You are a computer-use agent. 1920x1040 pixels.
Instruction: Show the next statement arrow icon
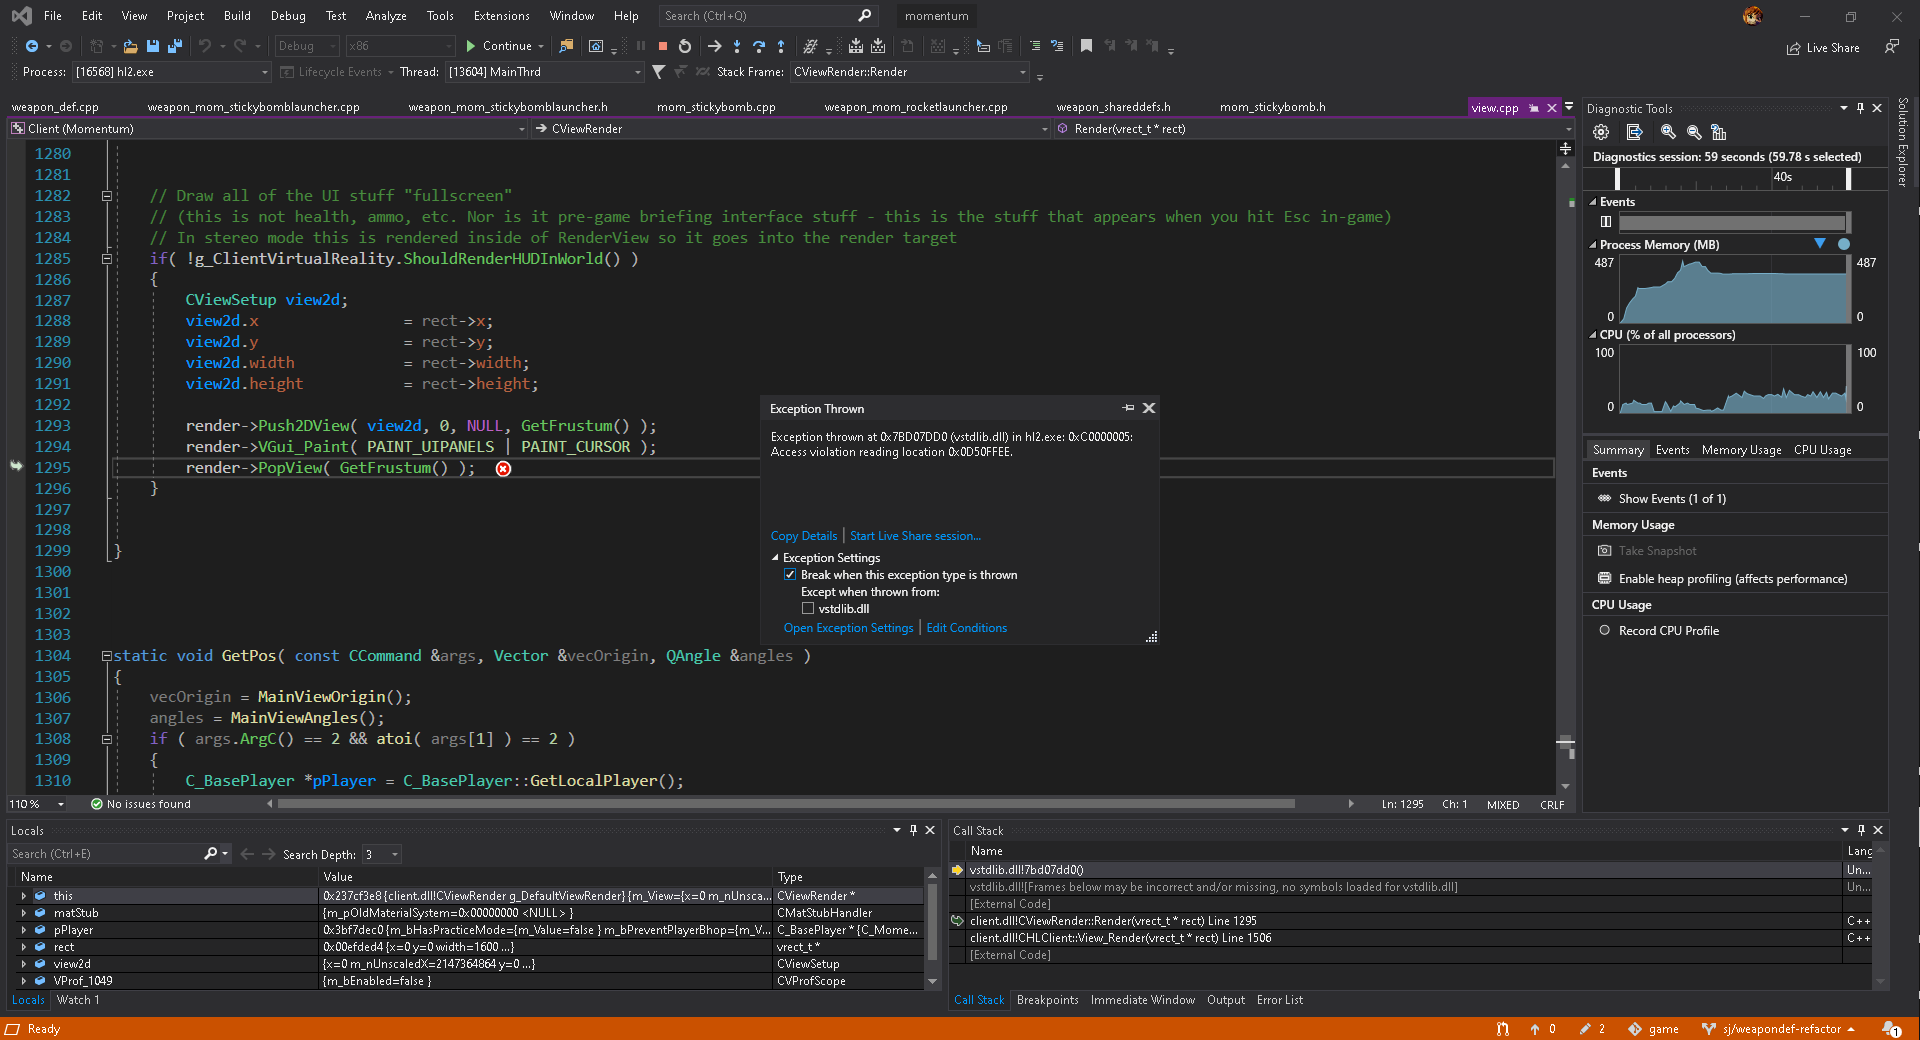(x=714, y=46)
